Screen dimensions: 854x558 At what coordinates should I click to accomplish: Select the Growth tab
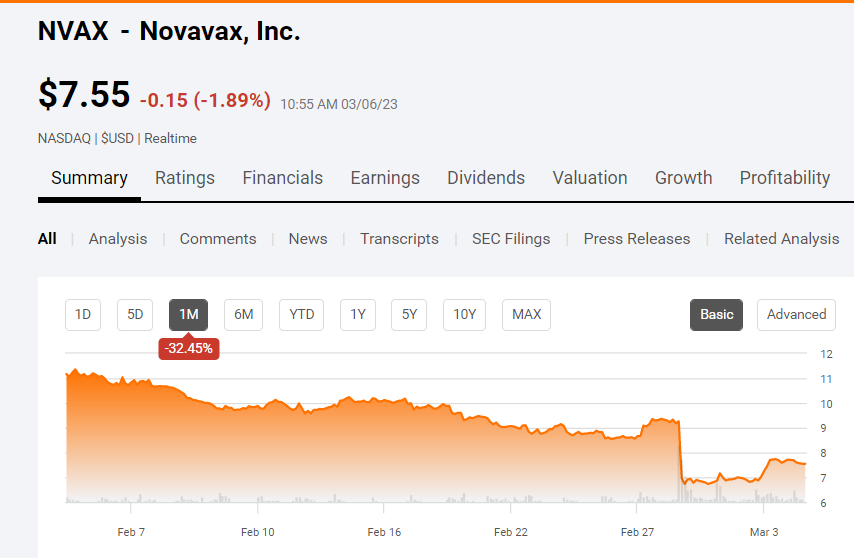pyautogui.click(x=684, y=178)
